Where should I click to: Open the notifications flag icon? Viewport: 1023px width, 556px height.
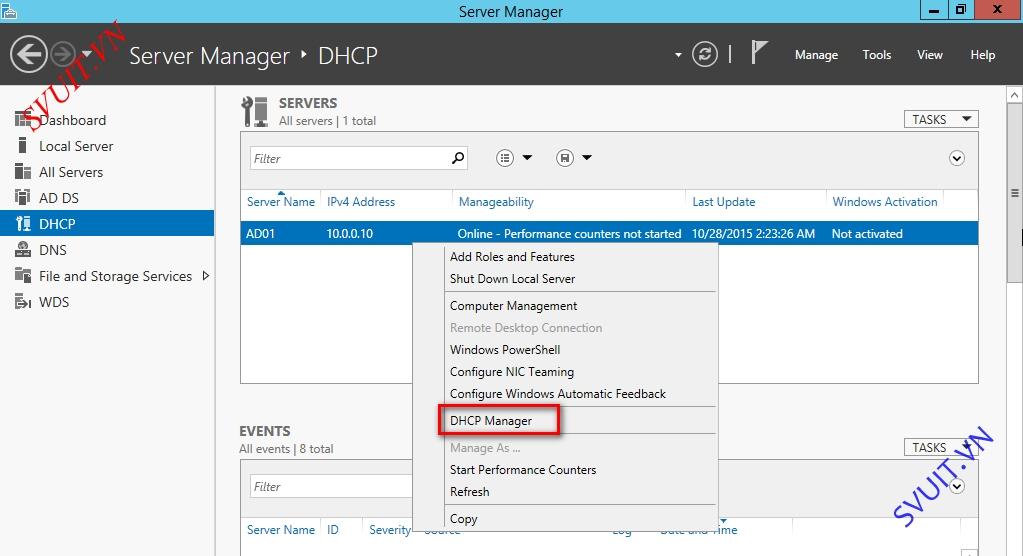point(759,53)
